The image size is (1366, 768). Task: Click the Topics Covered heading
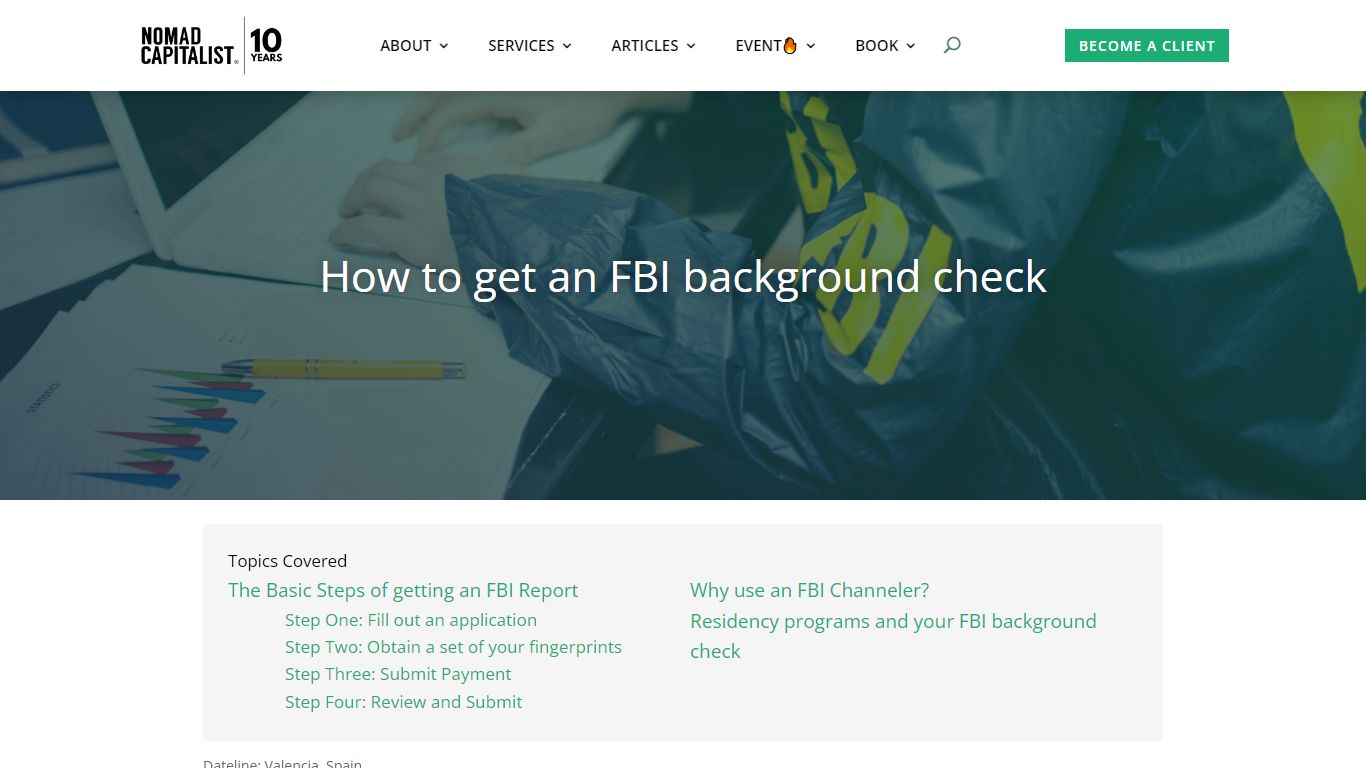(287, 561)
